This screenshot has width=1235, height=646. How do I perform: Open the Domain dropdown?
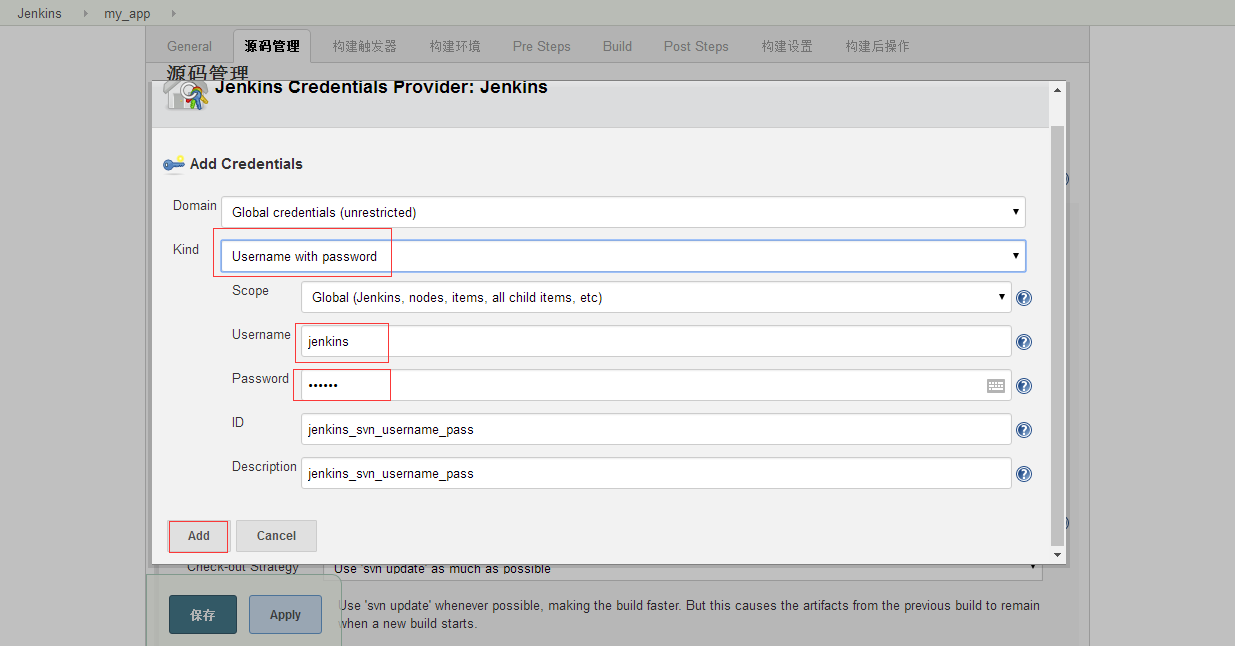[x=623, y=212]
